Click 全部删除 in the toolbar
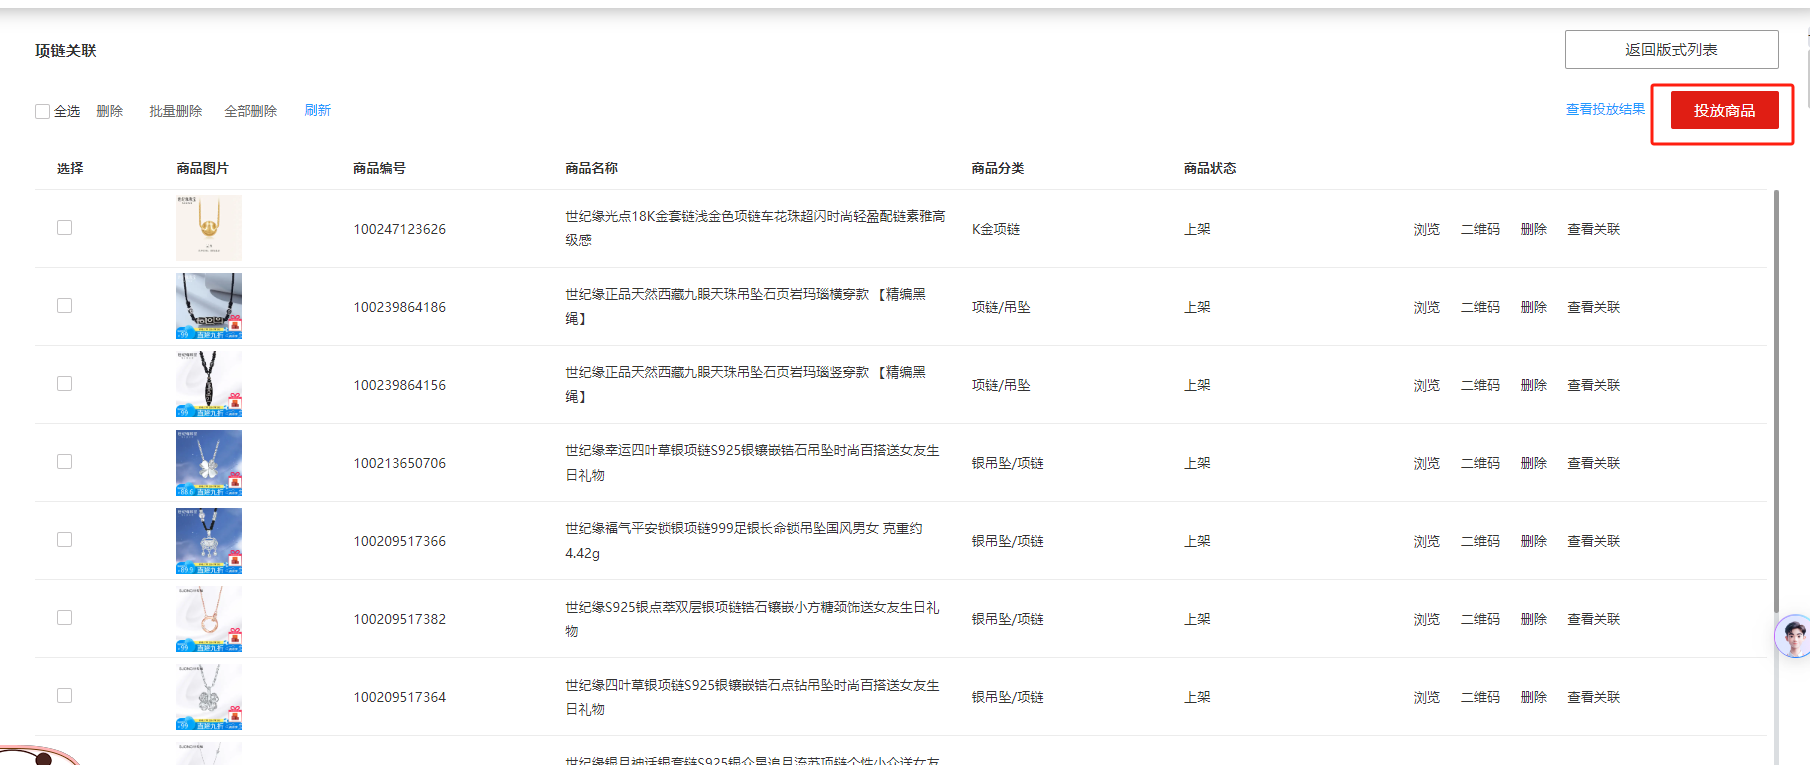1810x765 pixels. pos(250,111)
